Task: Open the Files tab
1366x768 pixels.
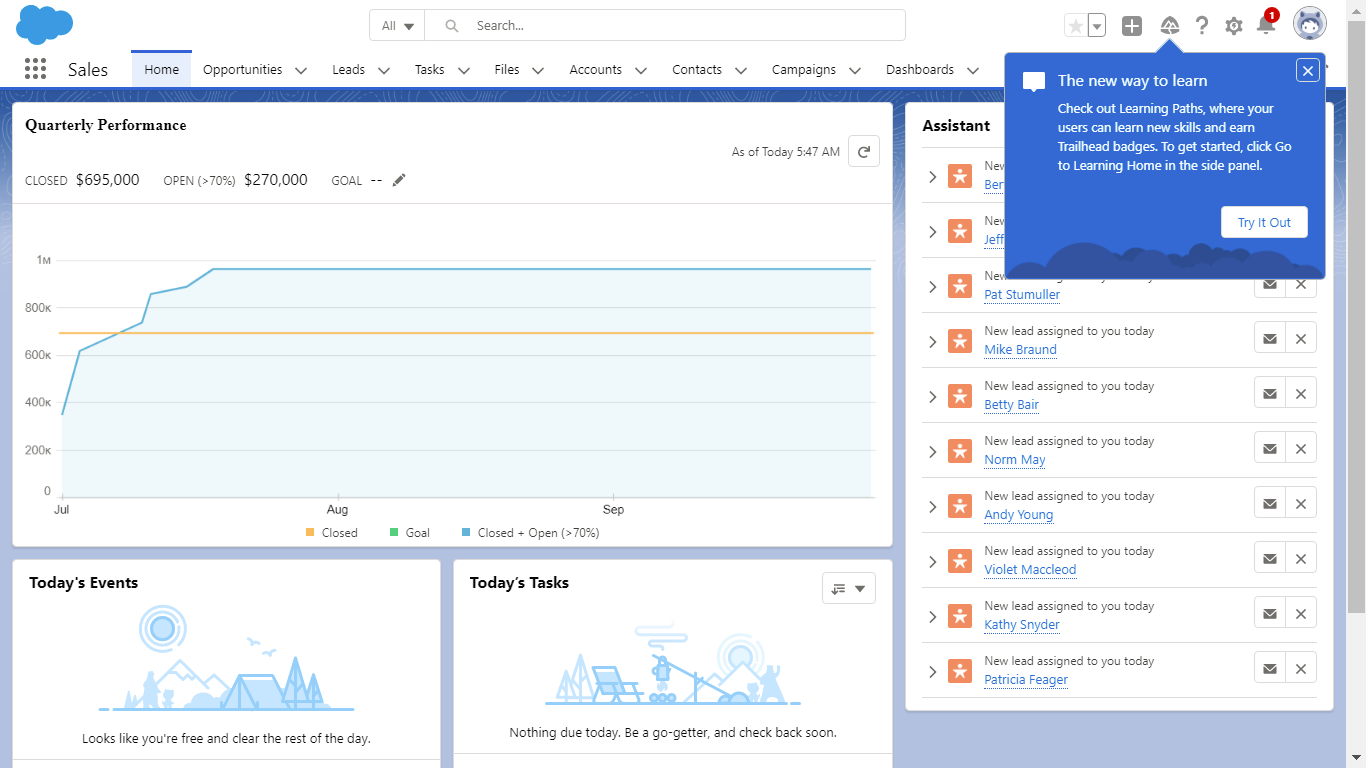Action: [507, 70]
